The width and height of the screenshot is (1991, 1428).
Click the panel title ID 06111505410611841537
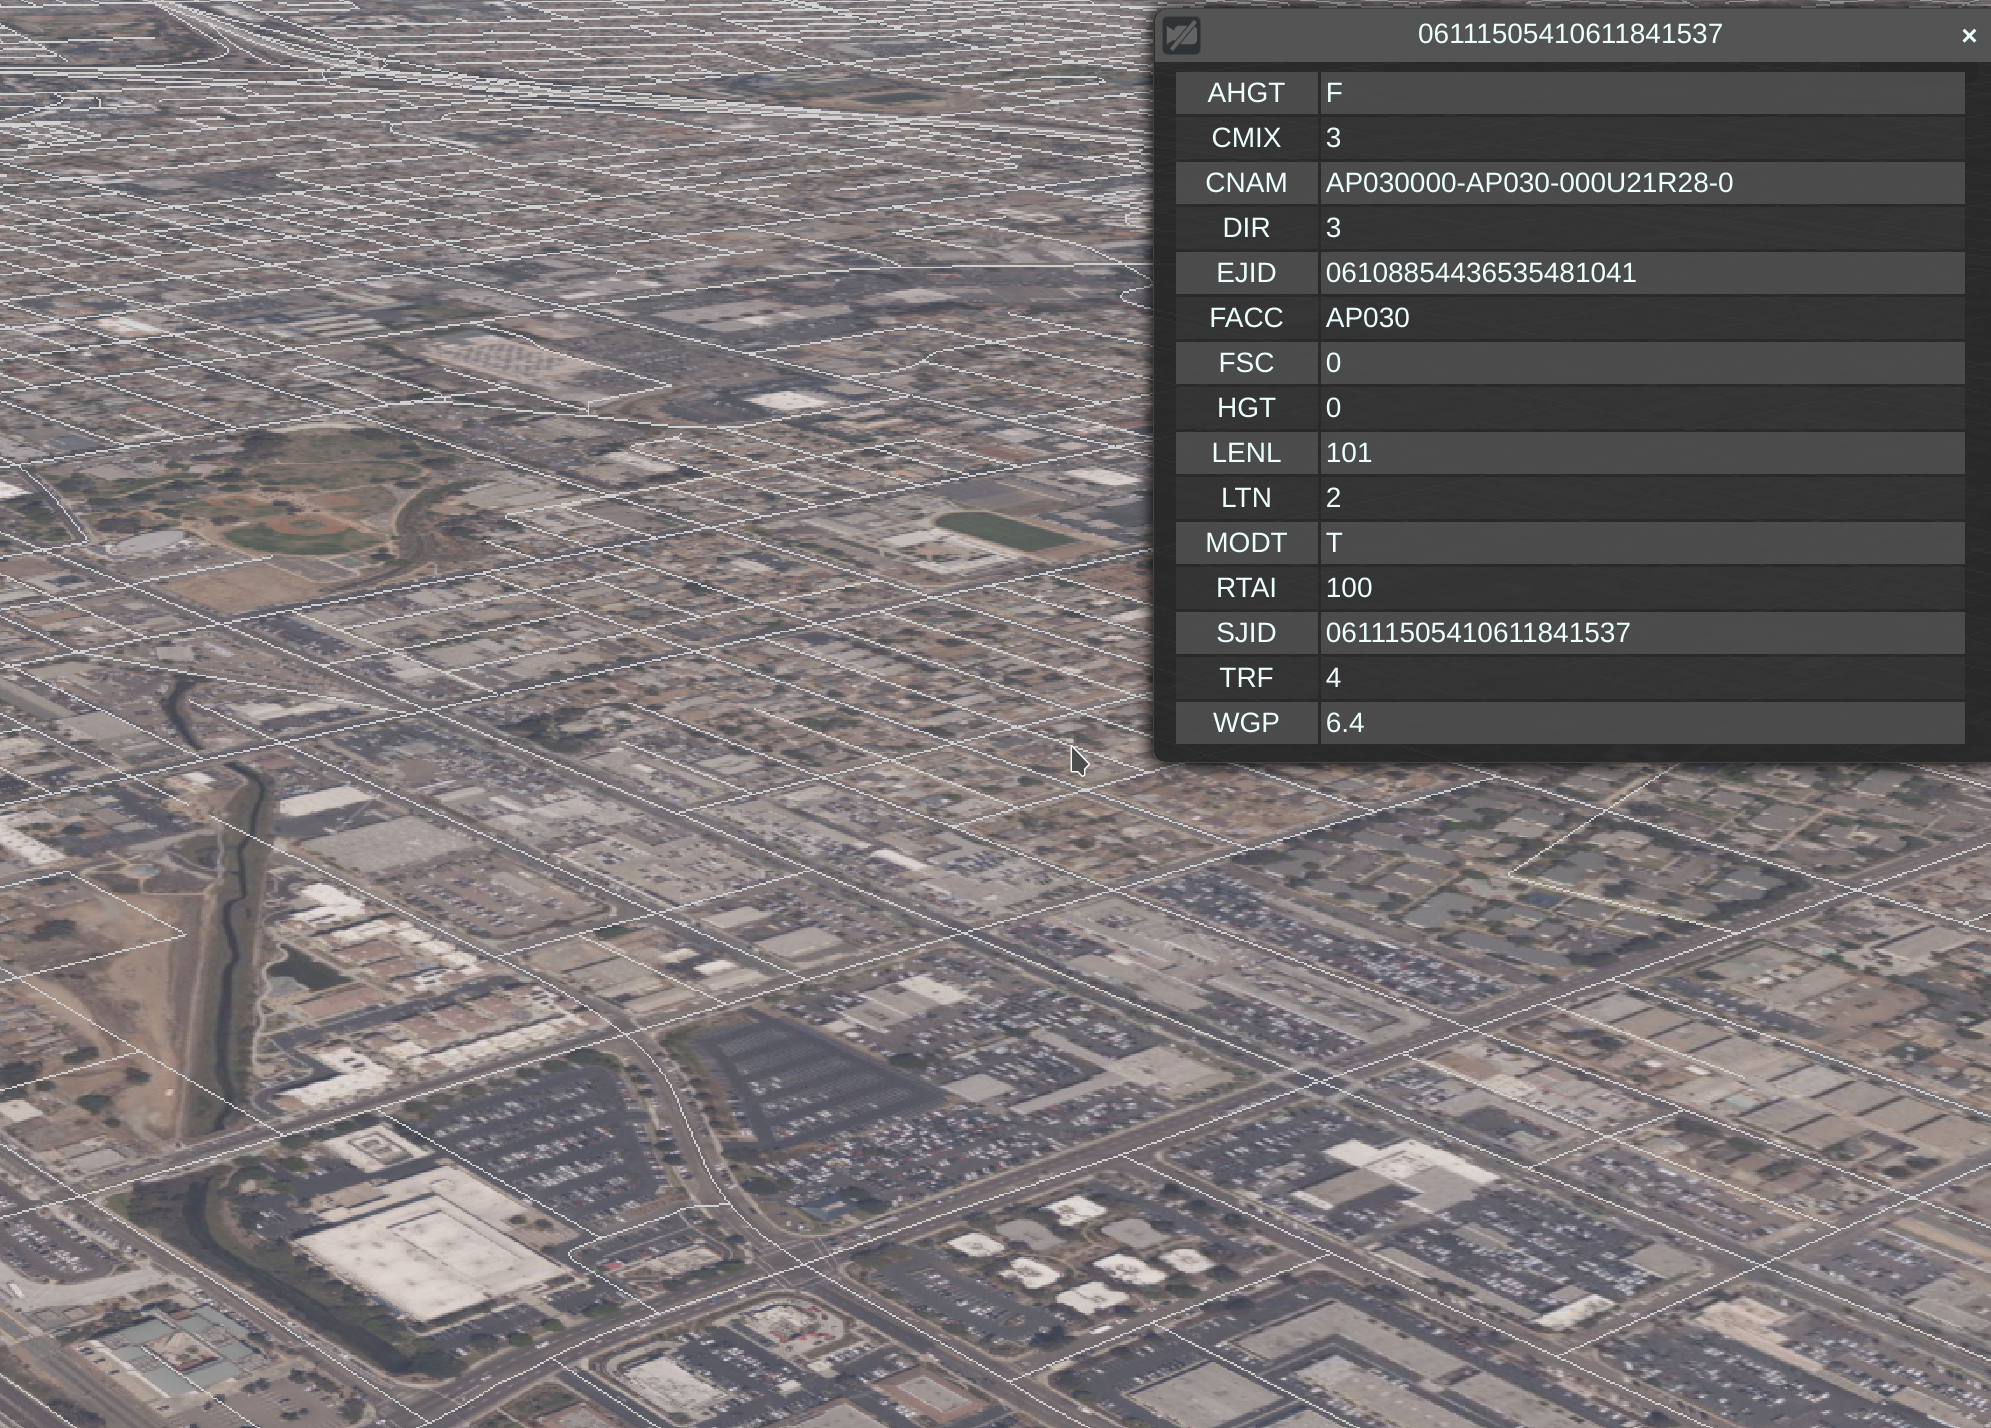pyautogui.click(x=1569, y=34)
